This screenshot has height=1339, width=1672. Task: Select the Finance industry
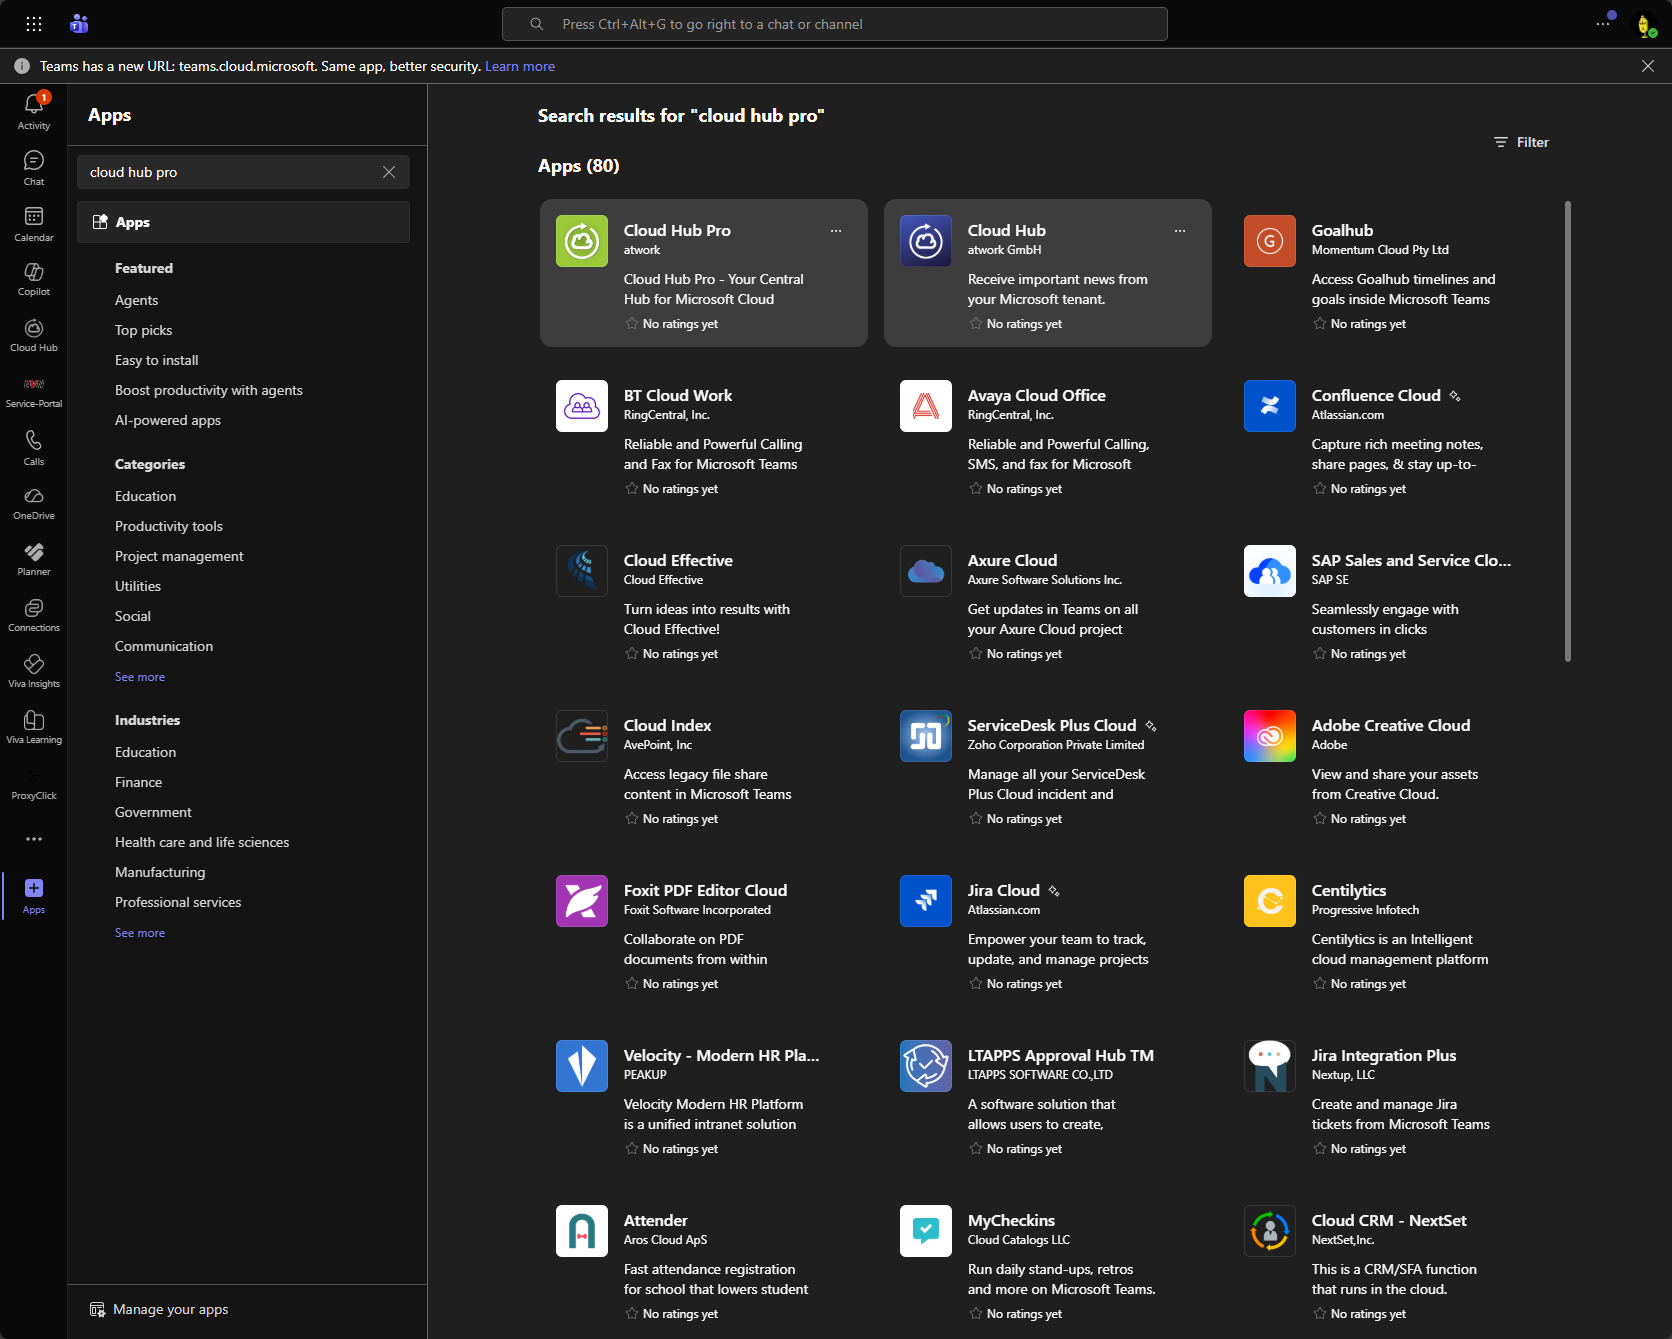[x=139, y=782]
